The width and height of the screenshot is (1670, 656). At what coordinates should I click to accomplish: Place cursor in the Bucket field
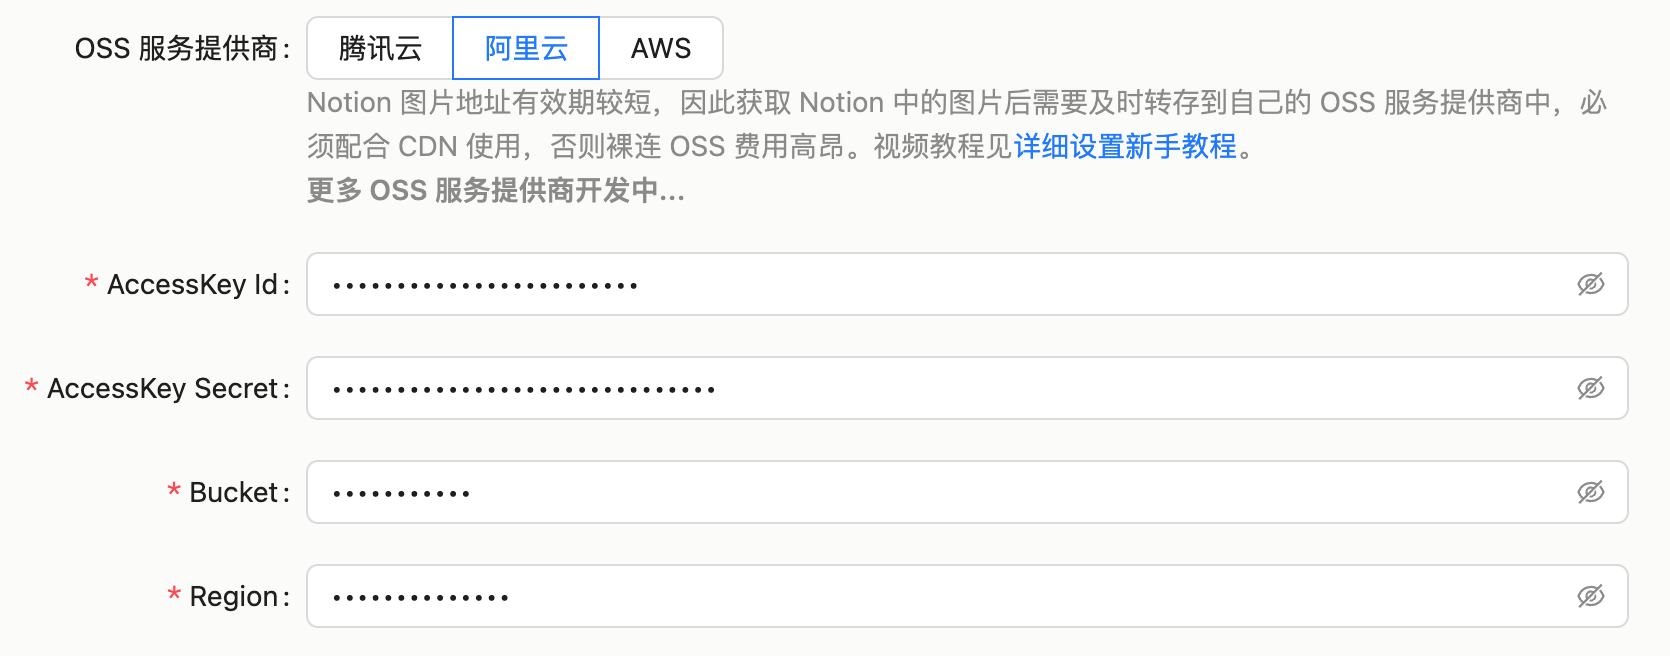(967, 492)
